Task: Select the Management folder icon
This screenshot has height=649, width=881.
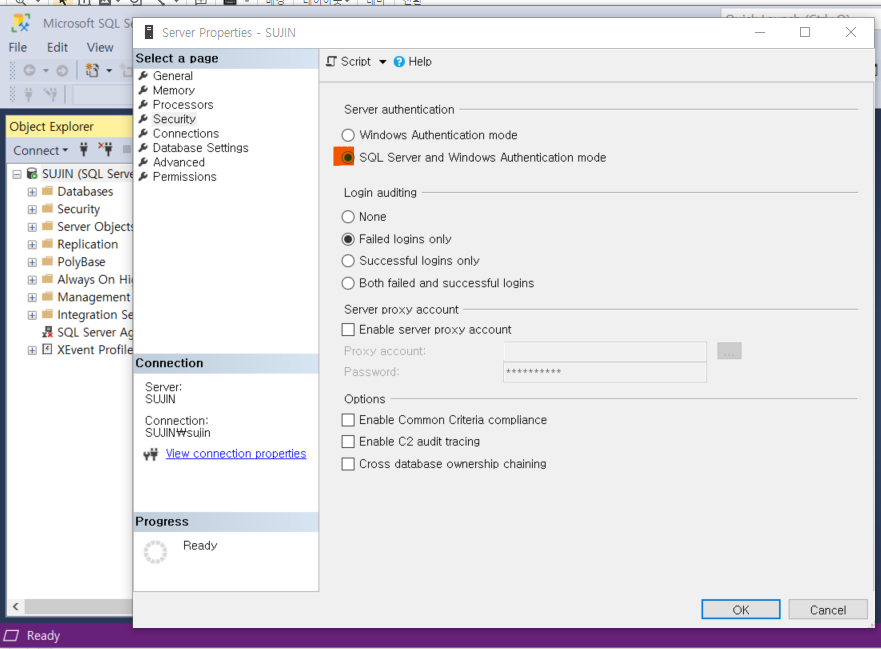Action: (48, 297)
